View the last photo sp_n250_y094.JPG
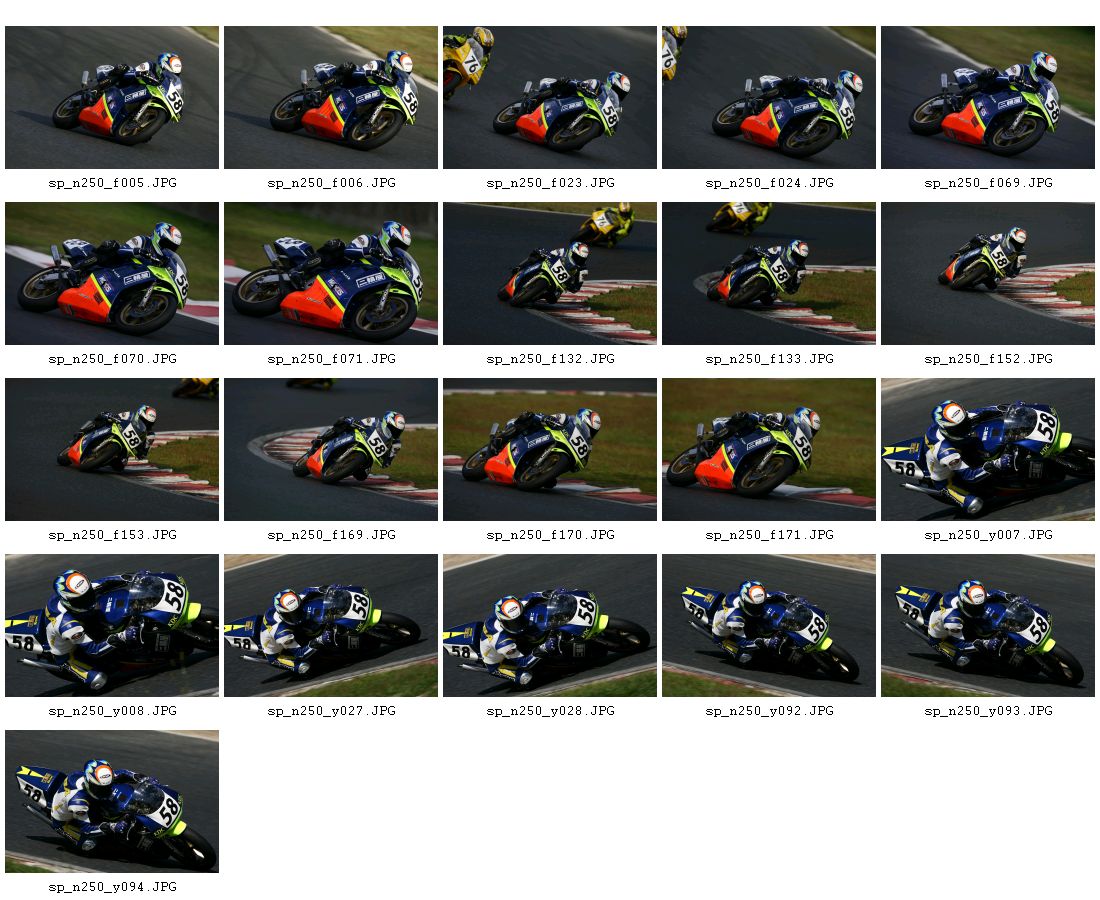 112,802
